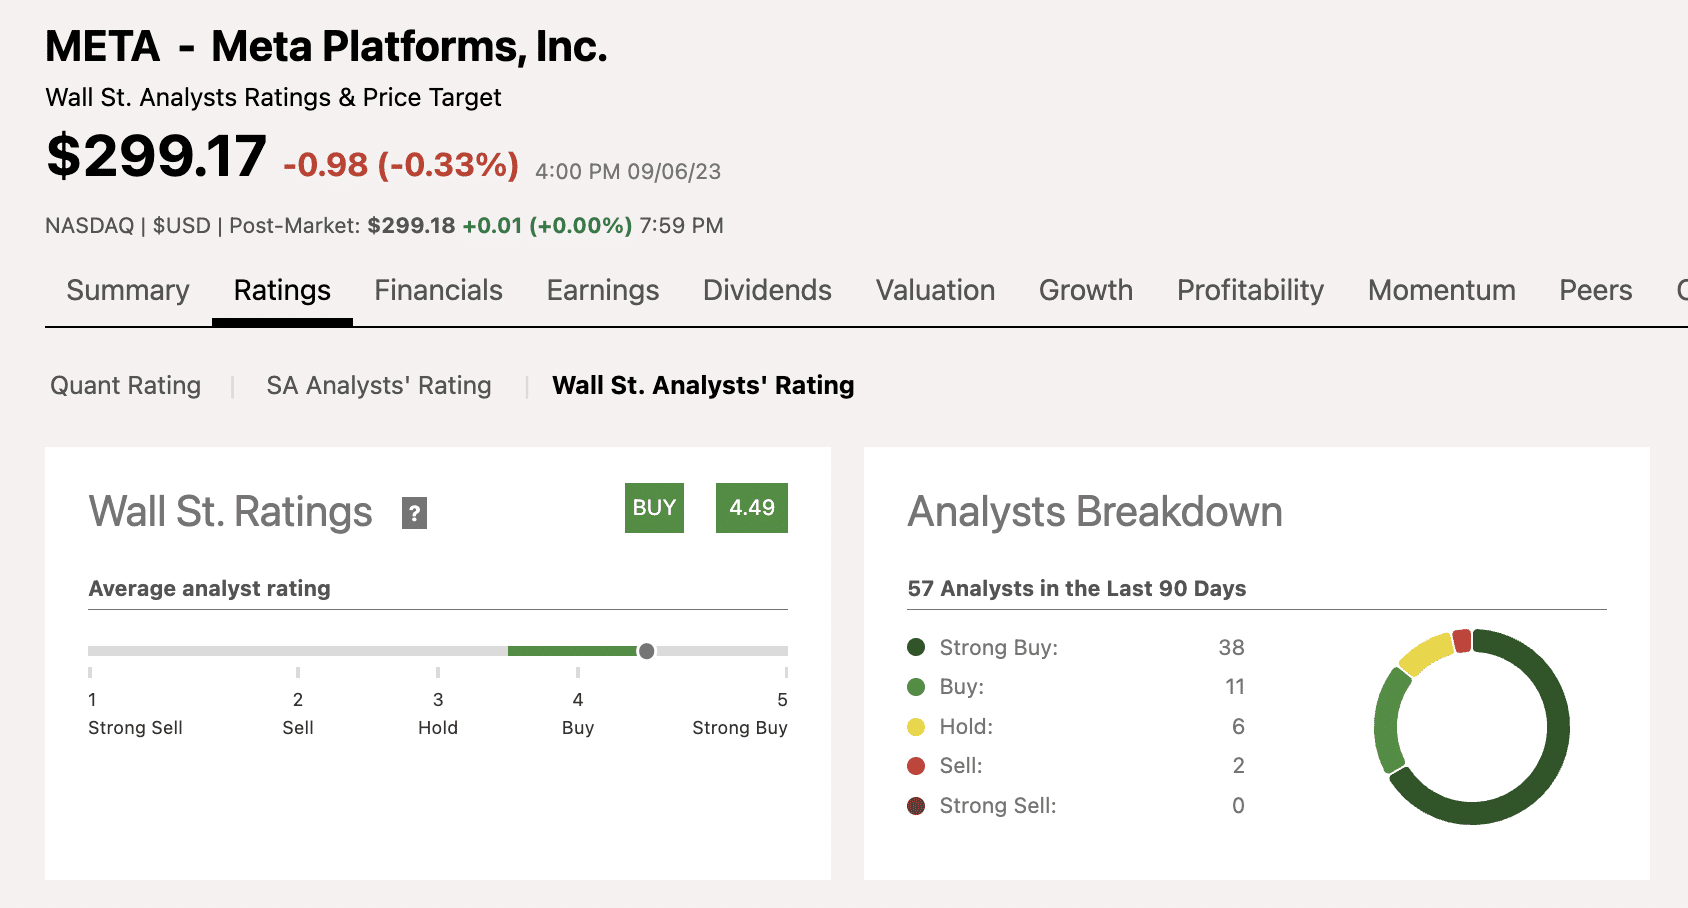Image resolution: width=1688 pixels, height=908 pixels.
Task: Click the Strong Sell count 0
Action: coord(1238,806)
